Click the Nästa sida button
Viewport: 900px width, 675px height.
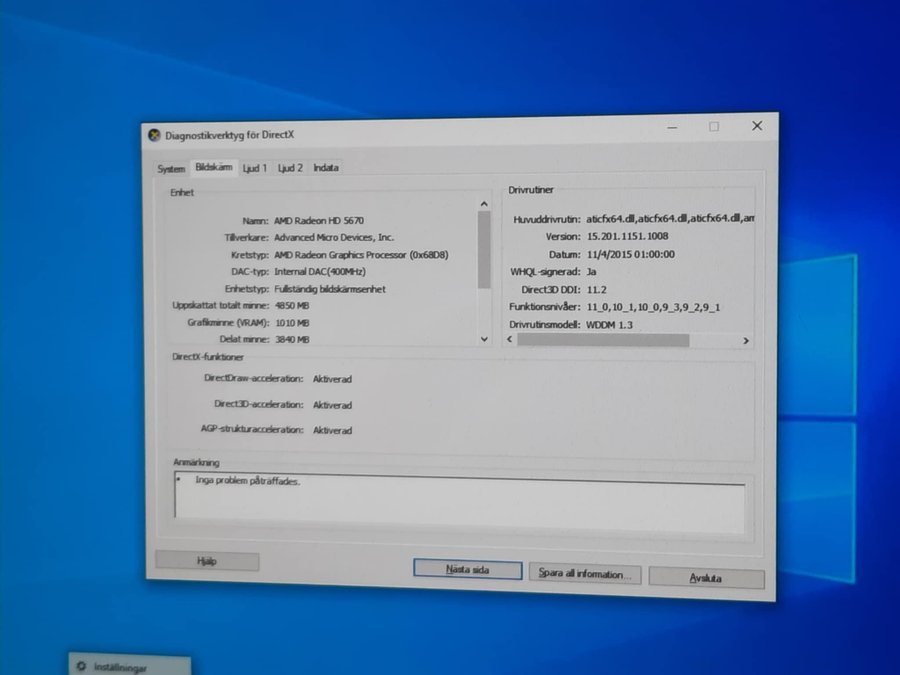[467, 569]
